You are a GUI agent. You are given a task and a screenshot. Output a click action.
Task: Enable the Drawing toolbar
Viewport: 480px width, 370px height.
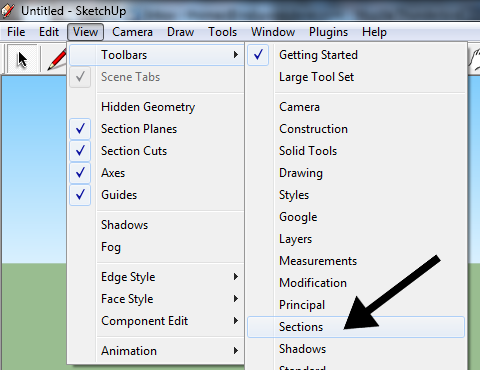point(356,173)
